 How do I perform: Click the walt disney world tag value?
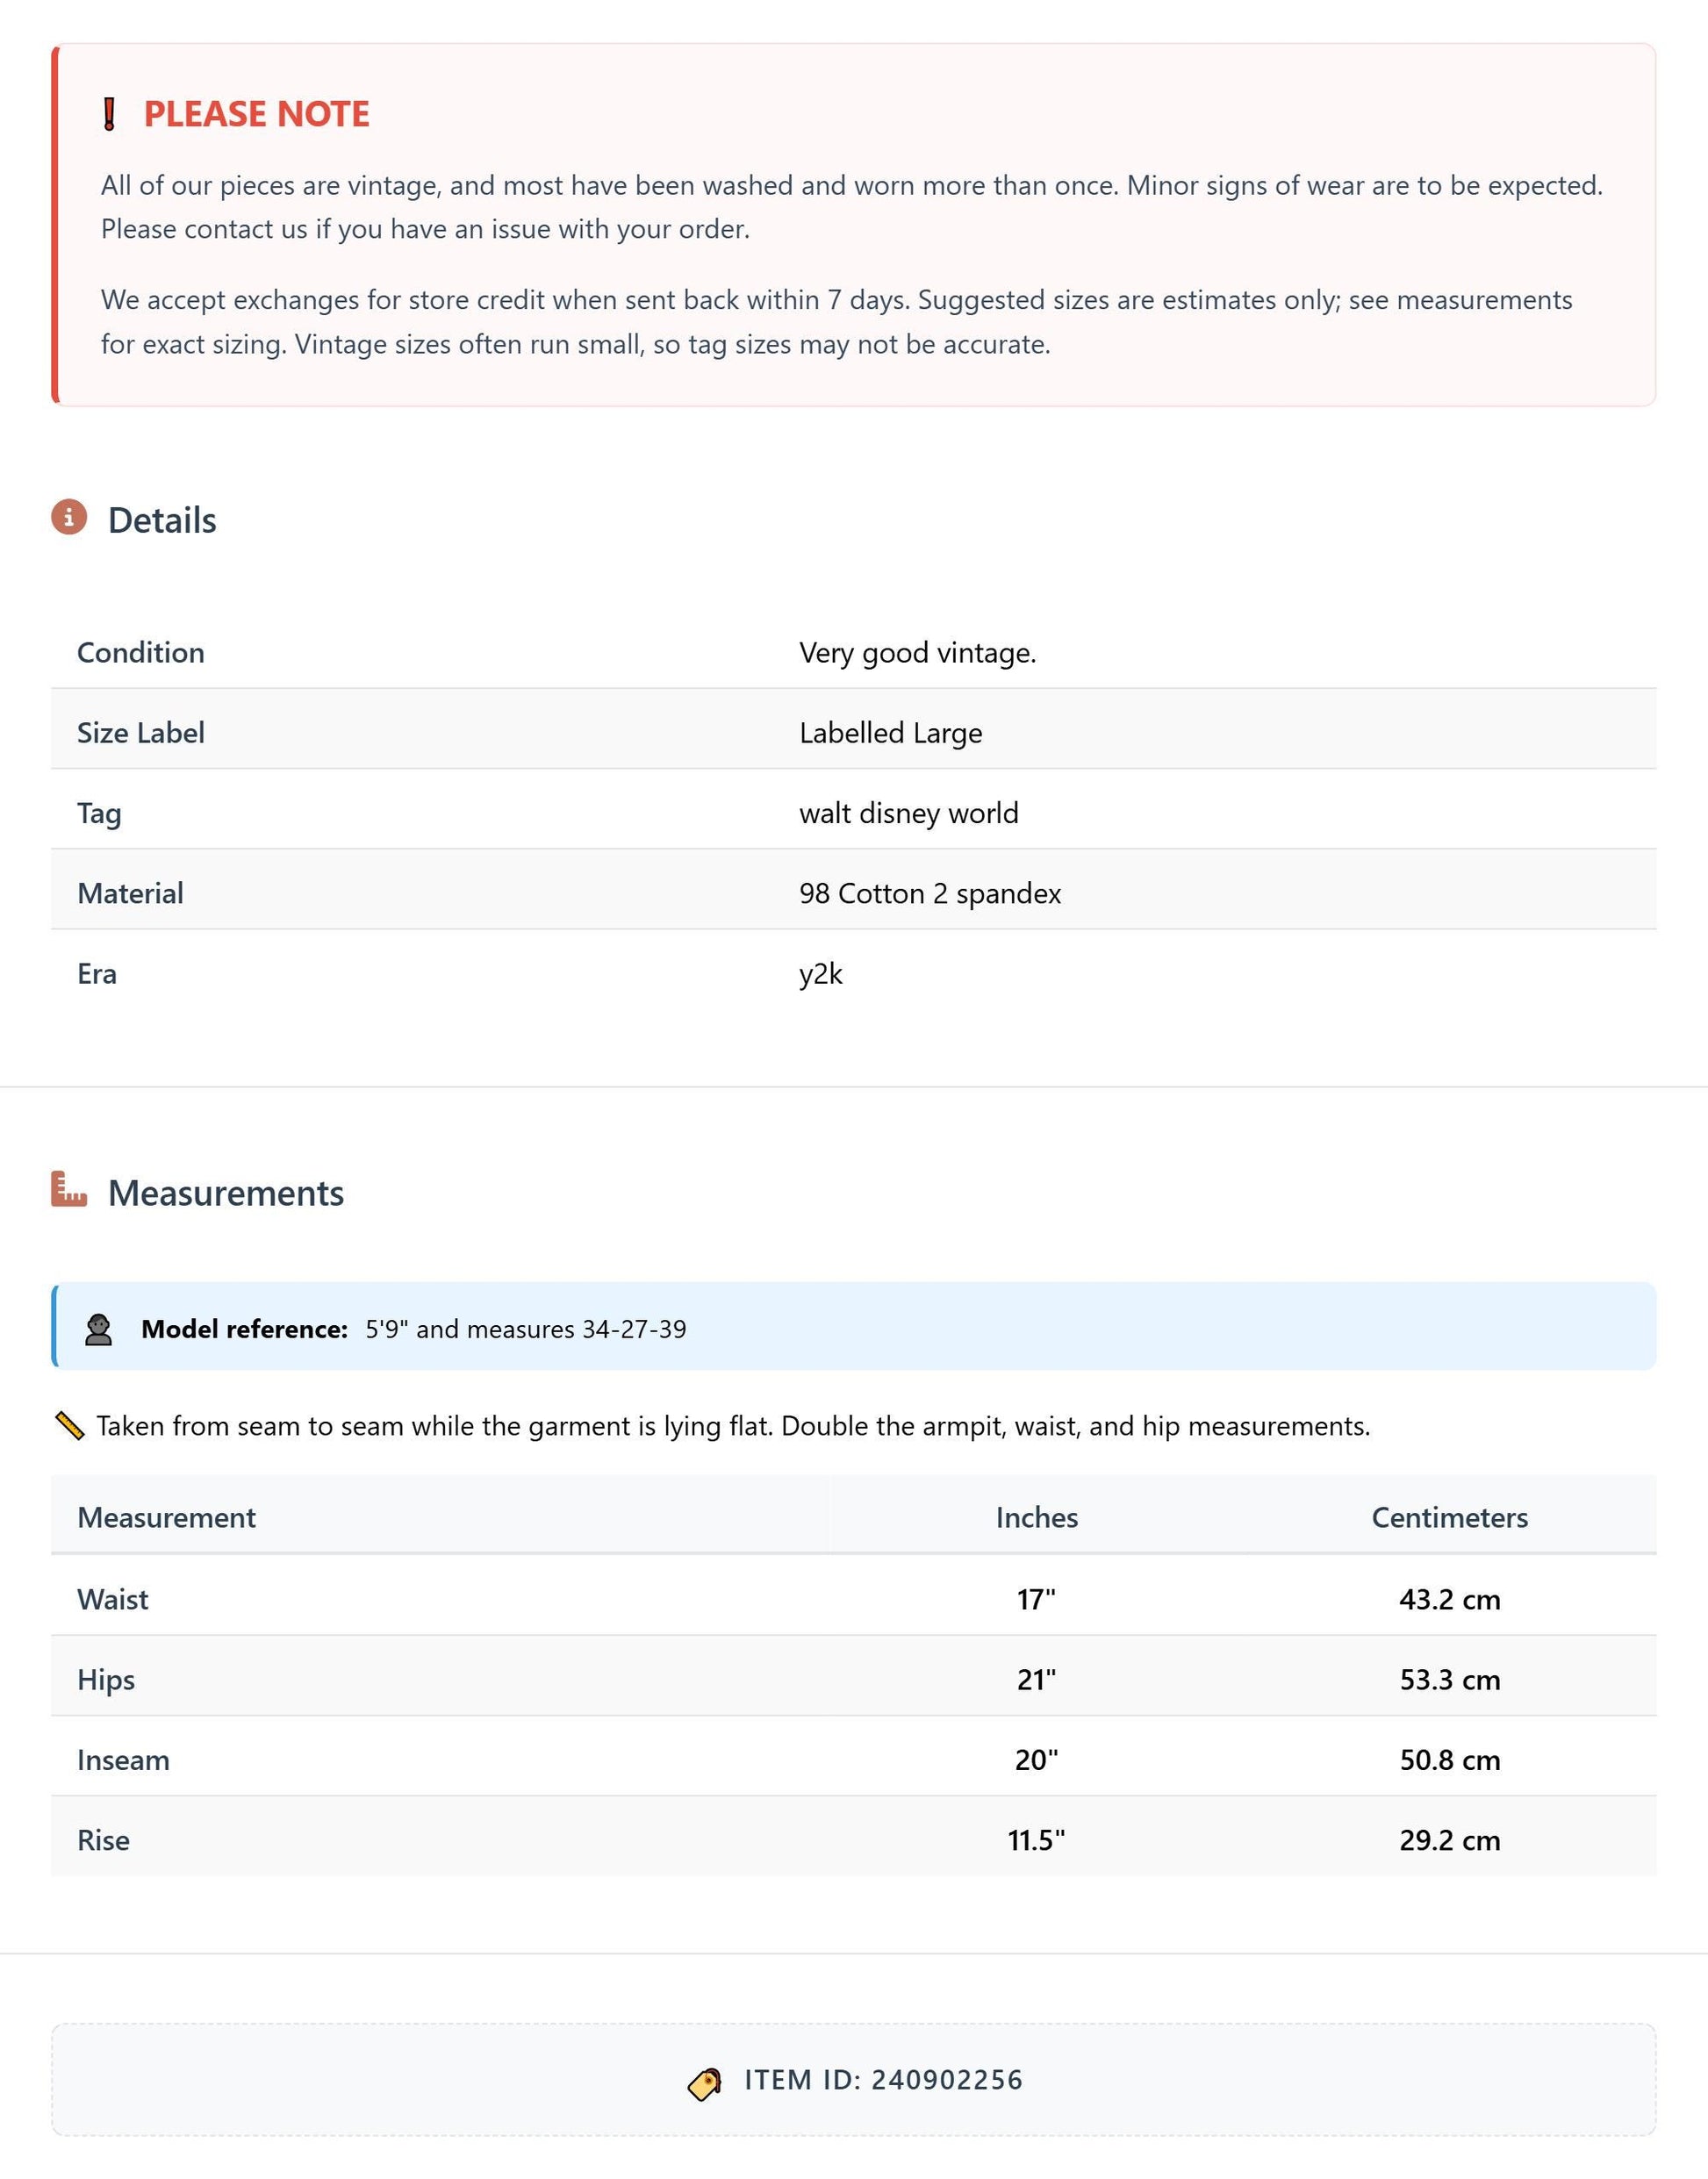coord(909,813)
